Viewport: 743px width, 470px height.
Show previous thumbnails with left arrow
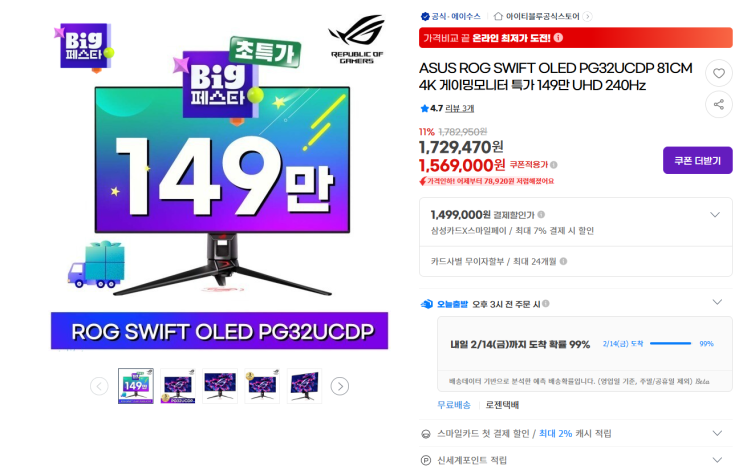click(99, 386)
